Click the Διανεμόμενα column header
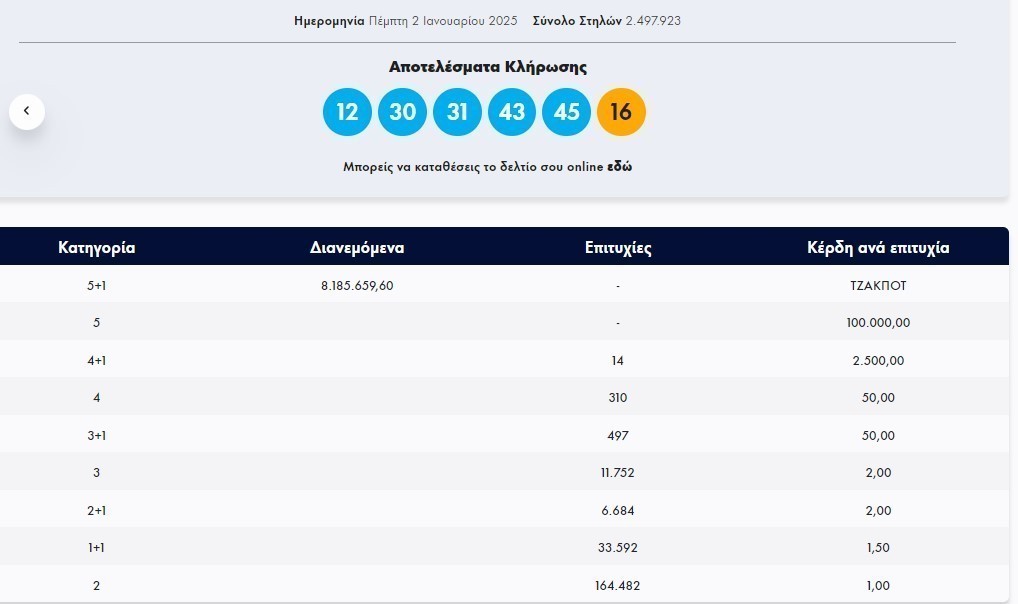1018x604 pixels. [357, 248]
